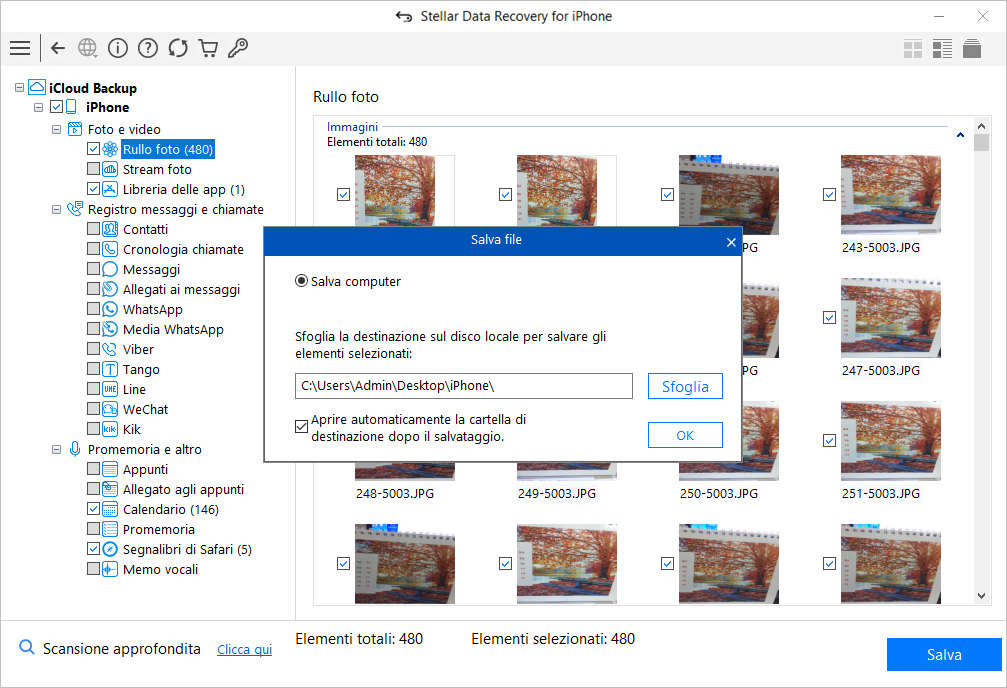This screenshot has width=1007, height=688.
Task: Click the update refresh arrows icon
Action: [x=178, y=48]
